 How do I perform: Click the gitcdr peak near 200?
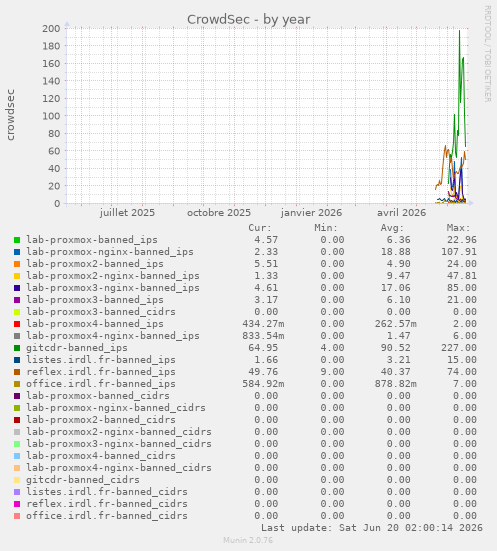[x=459, y=32]
